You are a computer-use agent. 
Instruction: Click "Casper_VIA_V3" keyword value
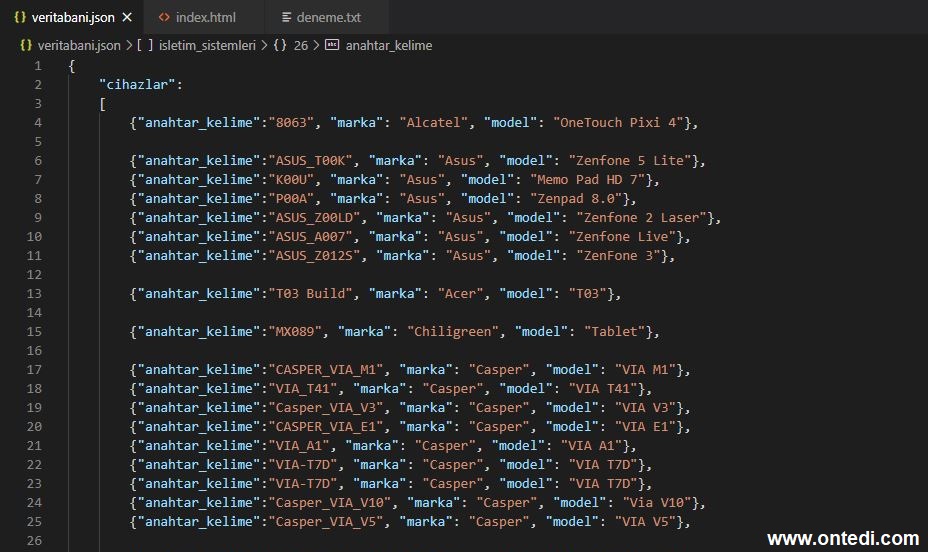coord(326,407)
